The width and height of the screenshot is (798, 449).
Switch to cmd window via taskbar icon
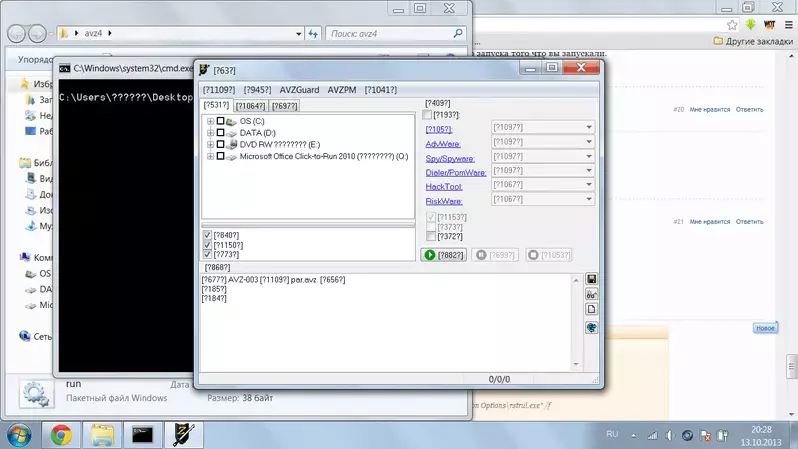142,435
